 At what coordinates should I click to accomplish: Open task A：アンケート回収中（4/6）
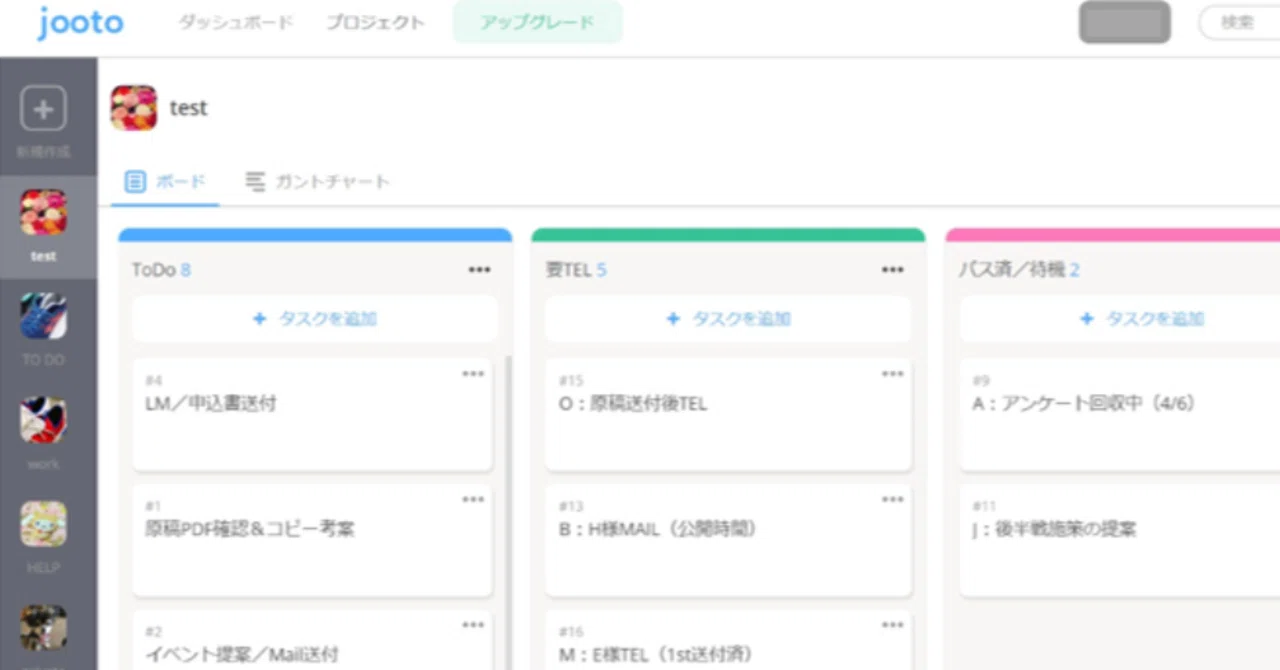pyautogui.click(x=1120, y=414)
